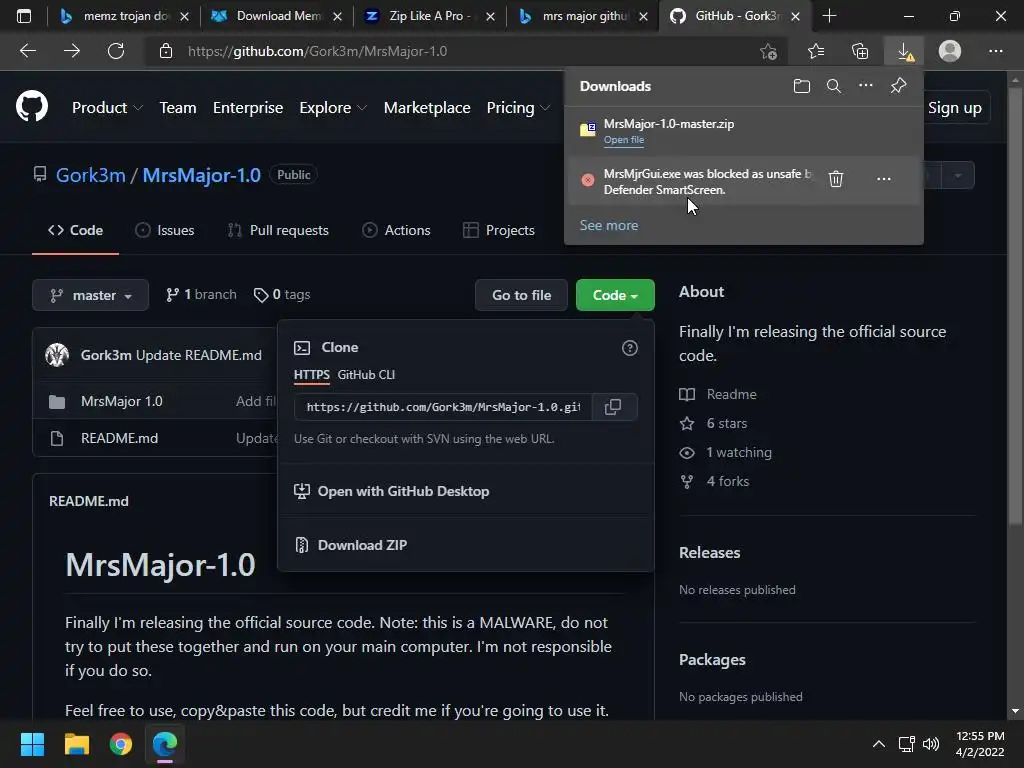Select the repository Code tab
Viewport: 1024px width, 768px height.
click(x=75, y=230)
